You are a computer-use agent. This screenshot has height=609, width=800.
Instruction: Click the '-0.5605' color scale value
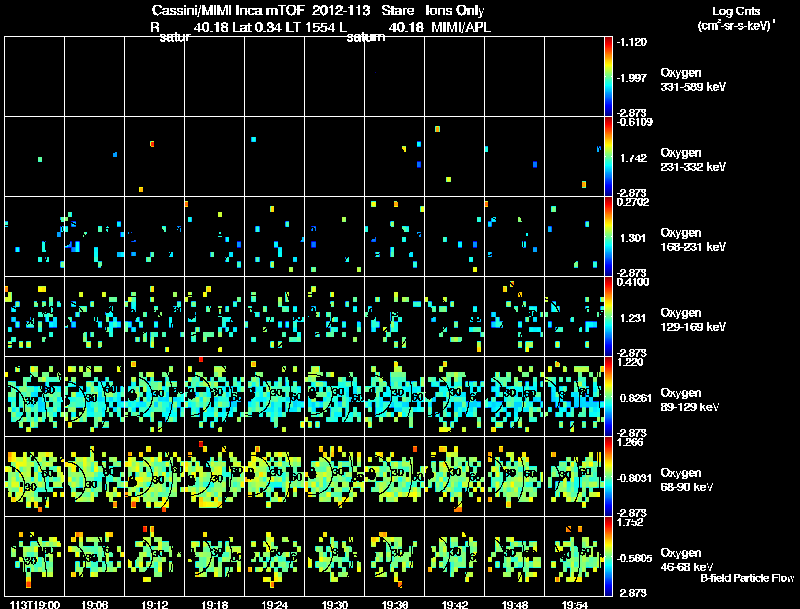(x=634, y=558)
